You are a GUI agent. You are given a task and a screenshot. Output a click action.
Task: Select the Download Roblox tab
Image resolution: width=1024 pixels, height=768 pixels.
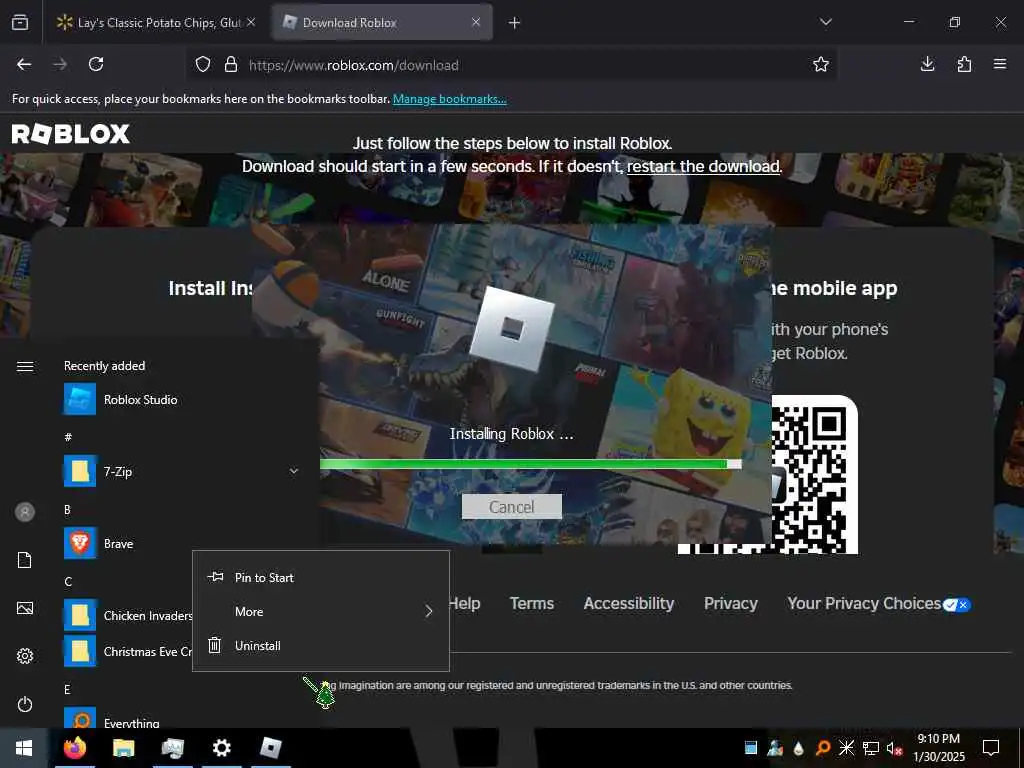[x=382, y=22]
